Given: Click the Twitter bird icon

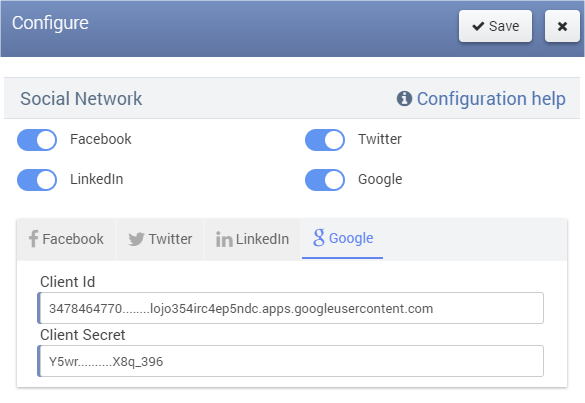Looking at the screenshot, I should point(136,239).
